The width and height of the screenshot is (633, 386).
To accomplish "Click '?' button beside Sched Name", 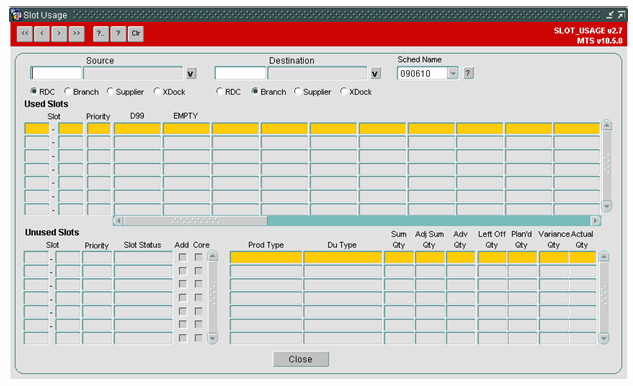I will click(468, 73).
